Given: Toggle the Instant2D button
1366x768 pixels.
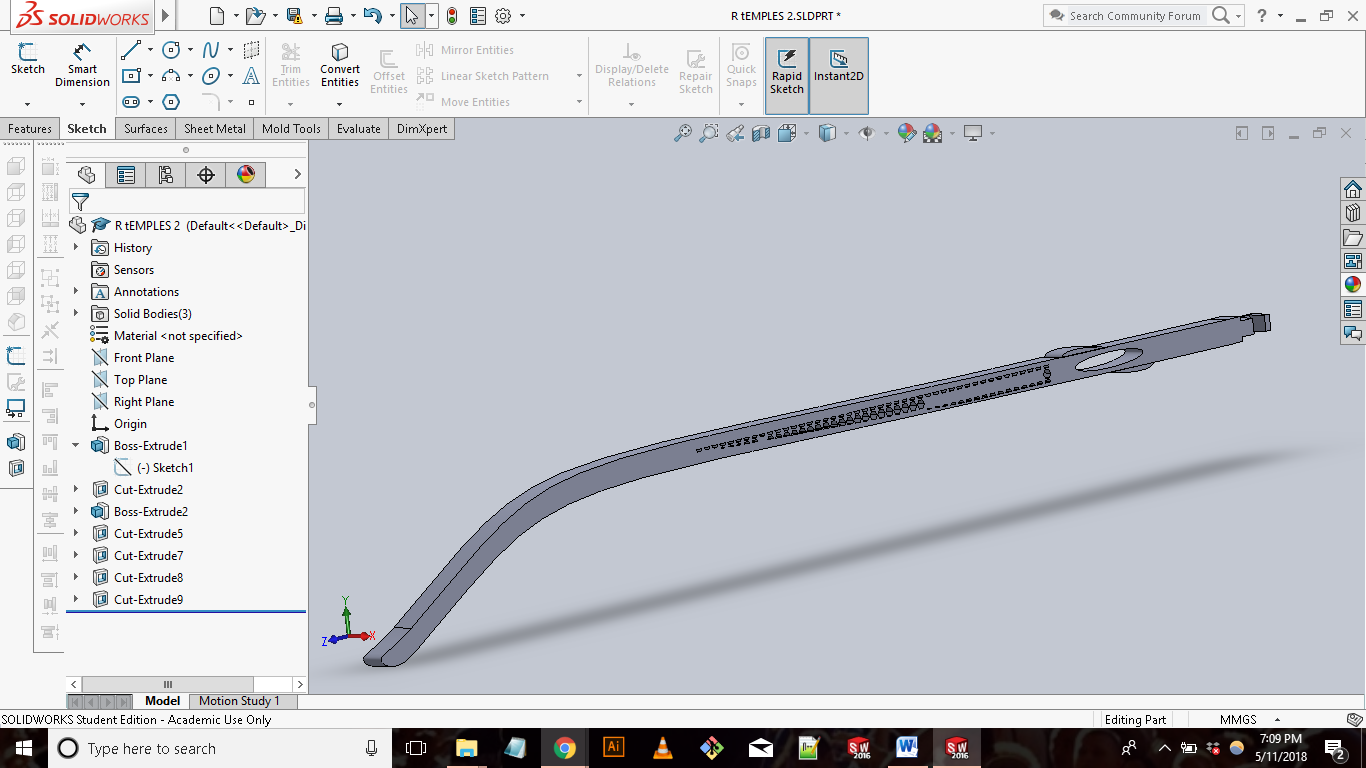Looking at the screenshot, I should pos(839,76).
